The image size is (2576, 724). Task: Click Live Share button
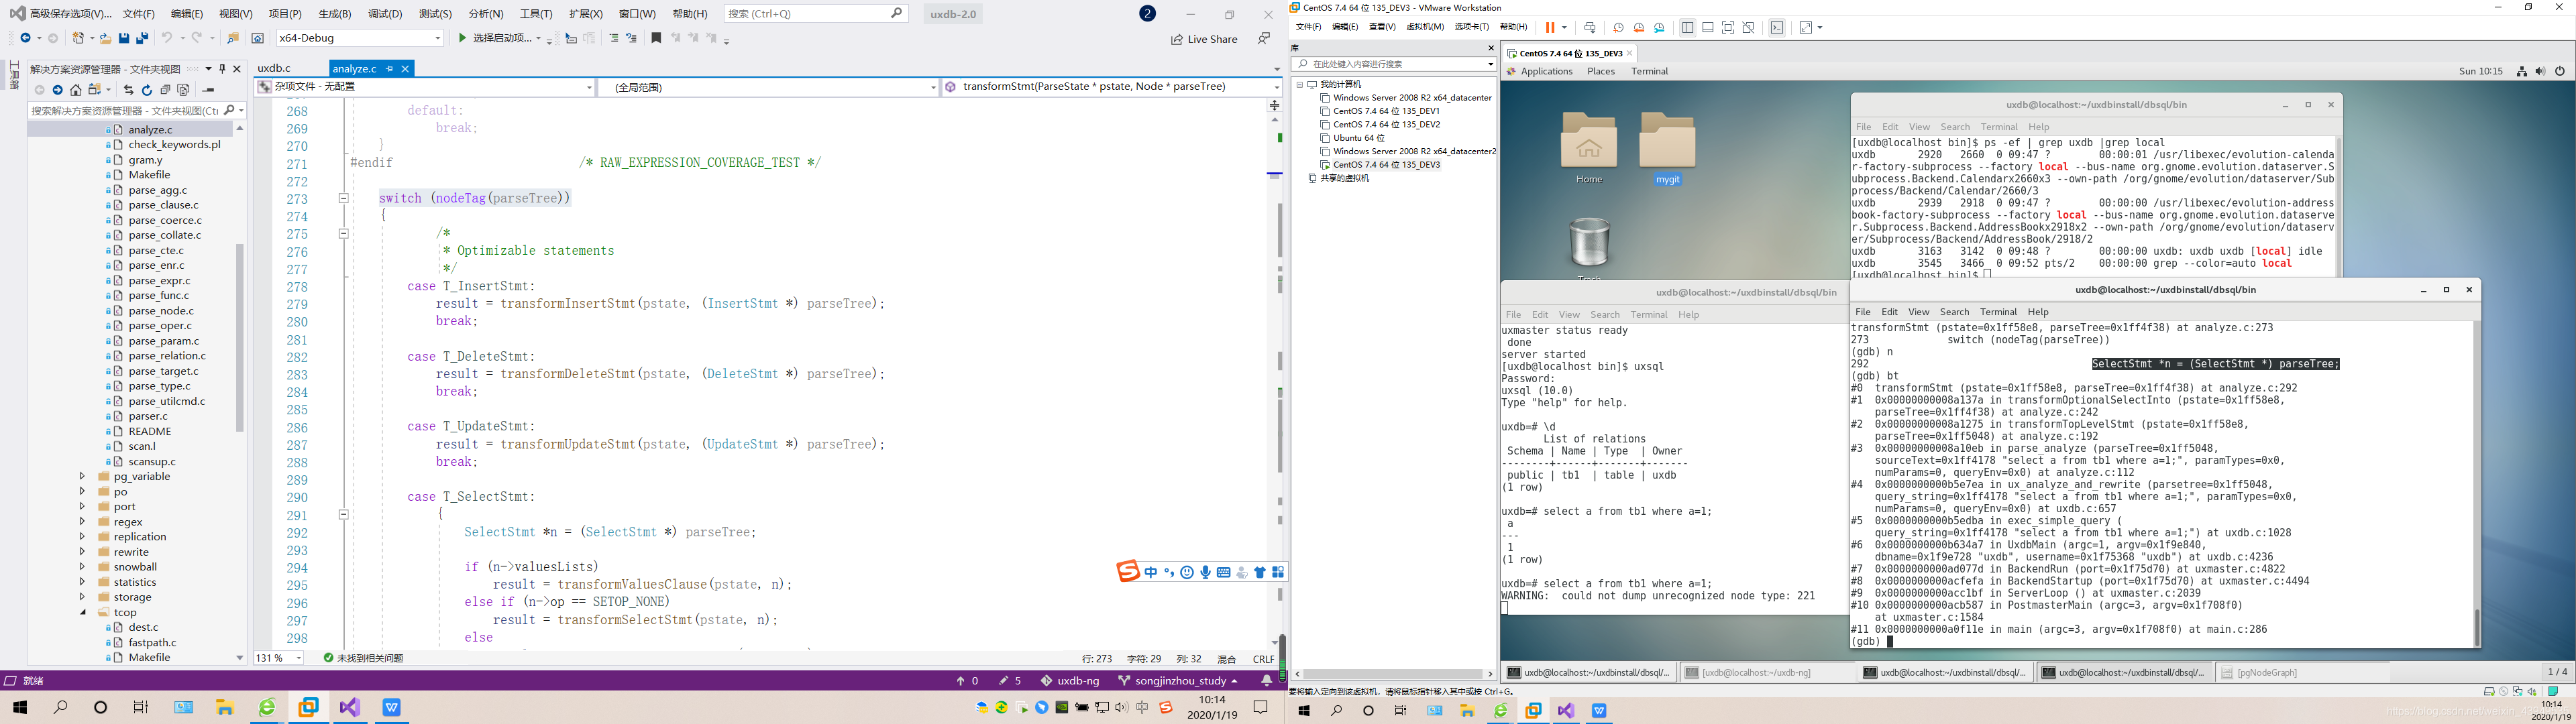pos(1204,39)
